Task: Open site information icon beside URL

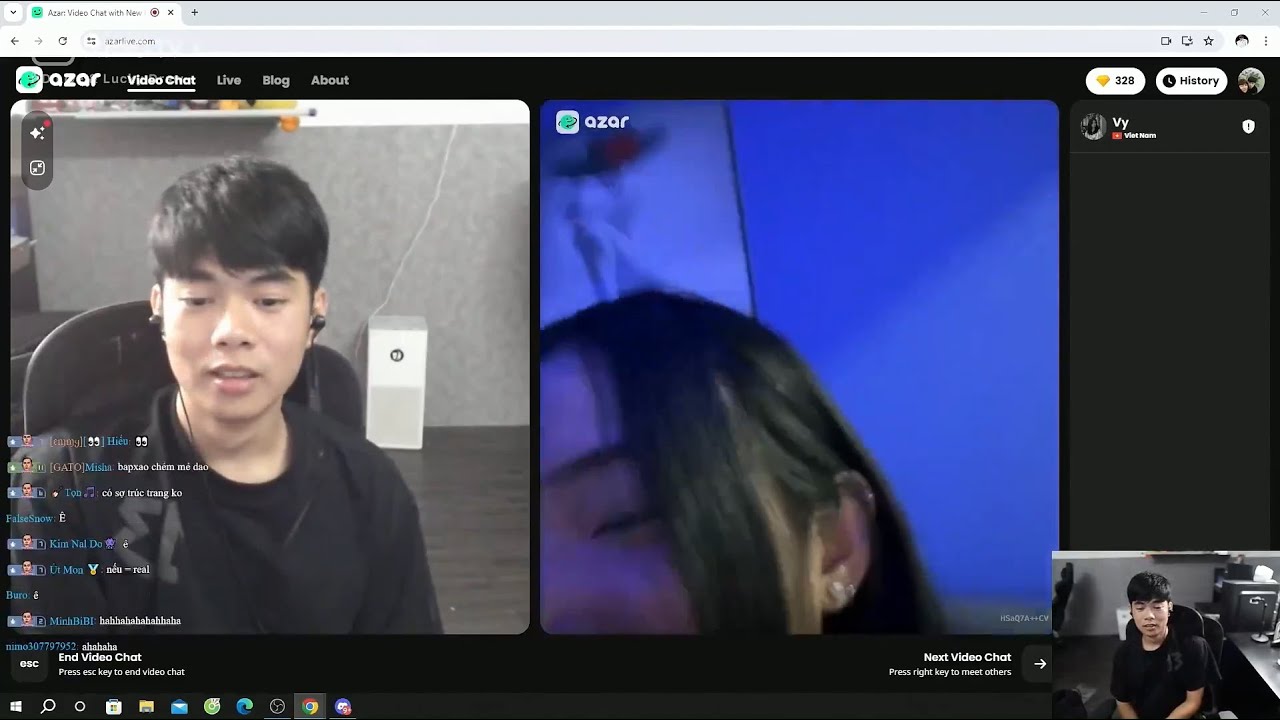Action: point(91,41)
